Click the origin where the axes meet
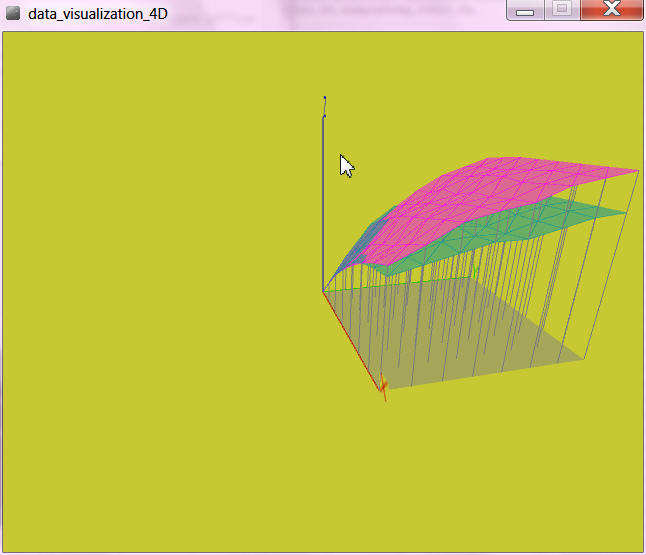 323,291
